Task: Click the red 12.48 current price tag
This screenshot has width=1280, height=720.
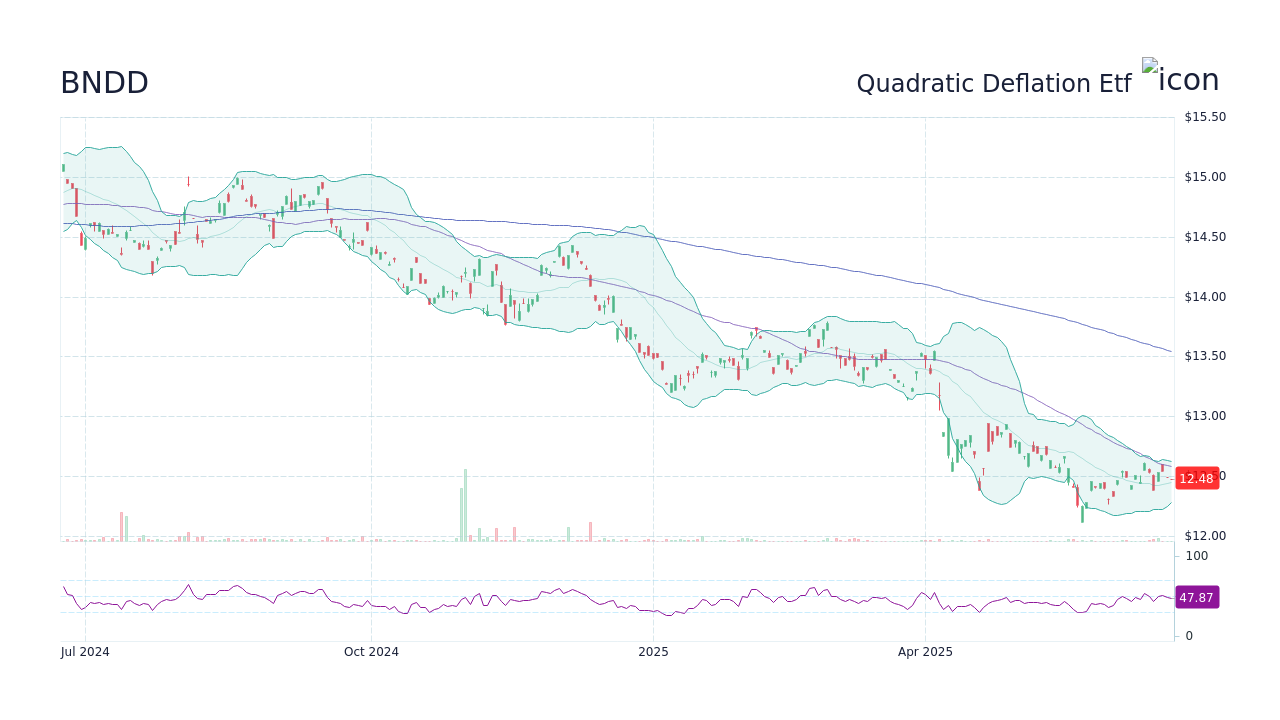Action: (1196, 479)
